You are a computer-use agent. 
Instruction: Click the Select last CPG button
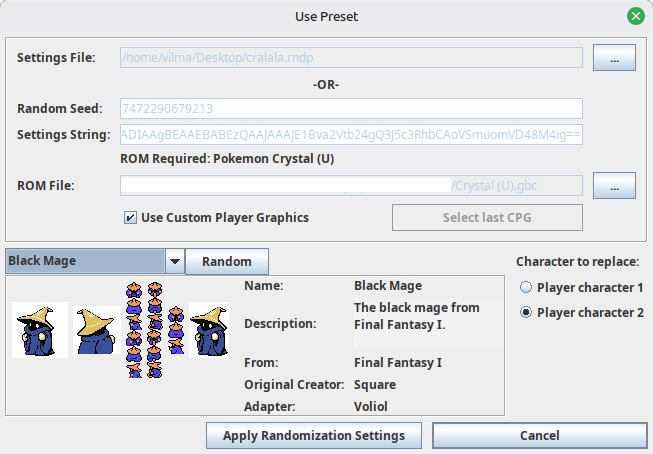(x=487, y=217)
